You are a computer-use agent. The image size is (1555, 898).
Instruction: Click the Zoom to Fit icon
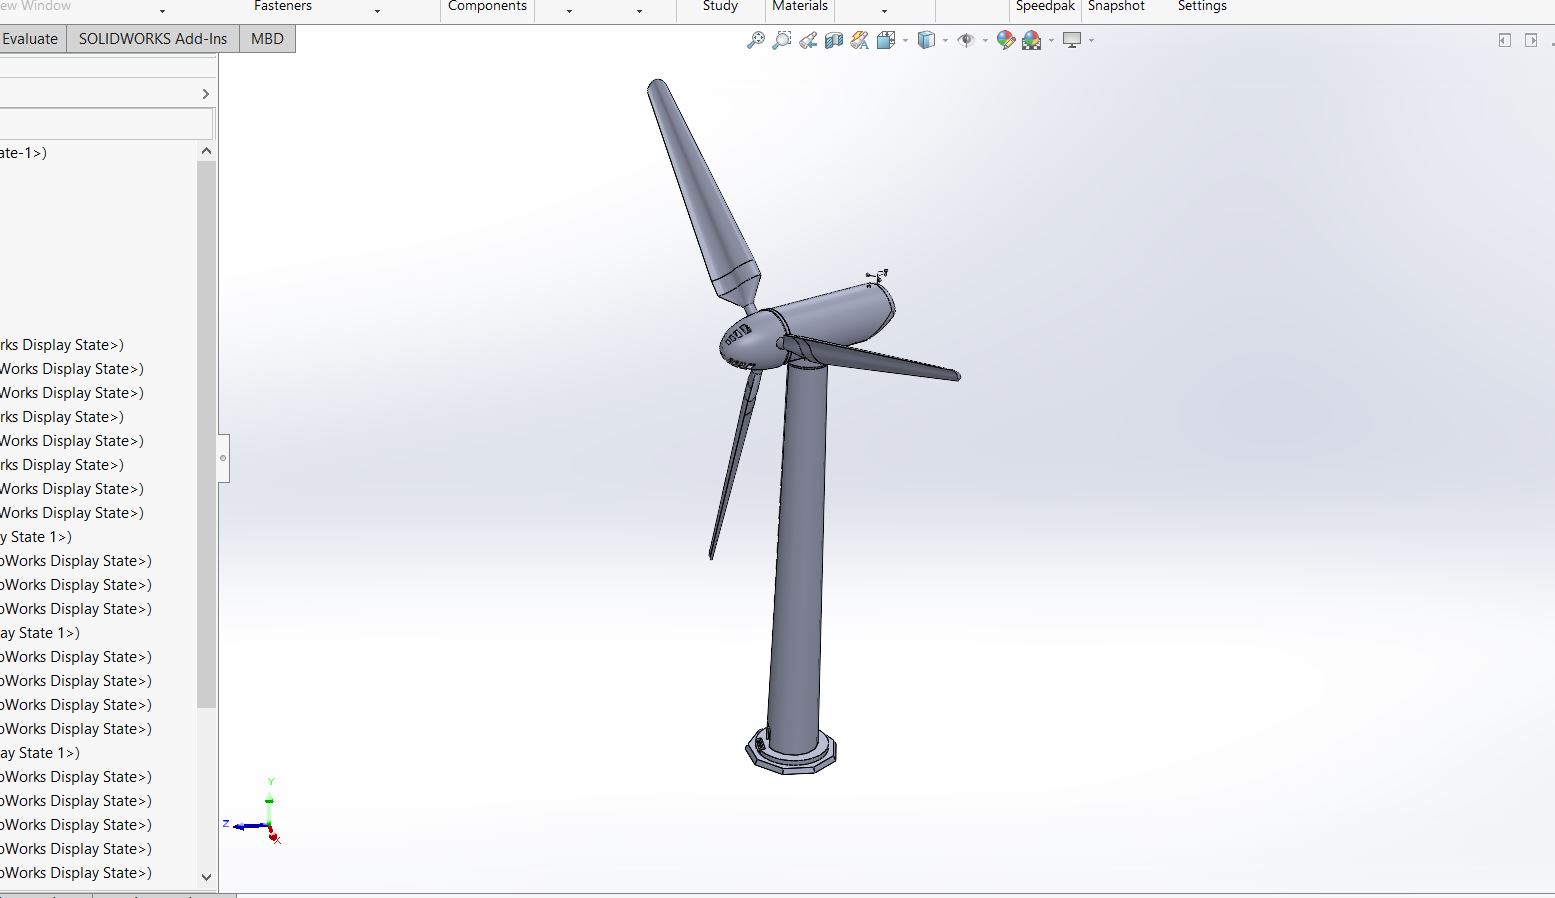[756, 40]
